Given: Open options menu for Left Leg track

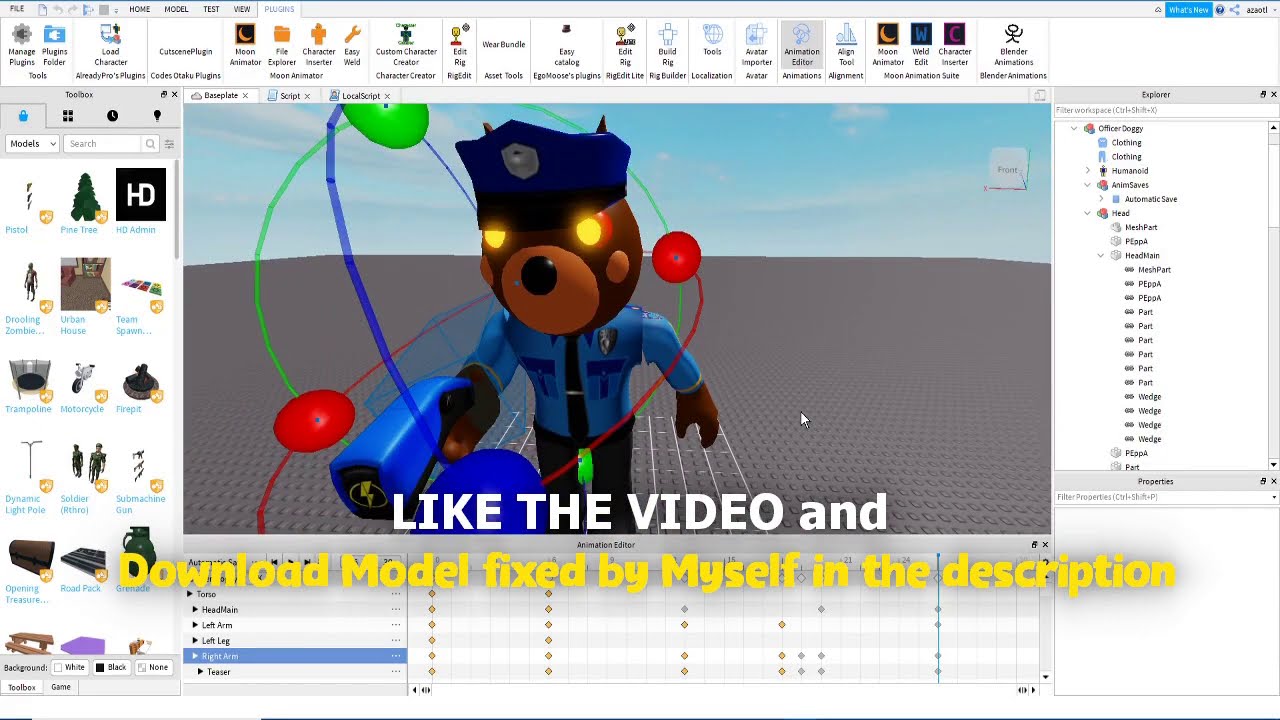Looking at the screenshot, I should pos(396,640).
